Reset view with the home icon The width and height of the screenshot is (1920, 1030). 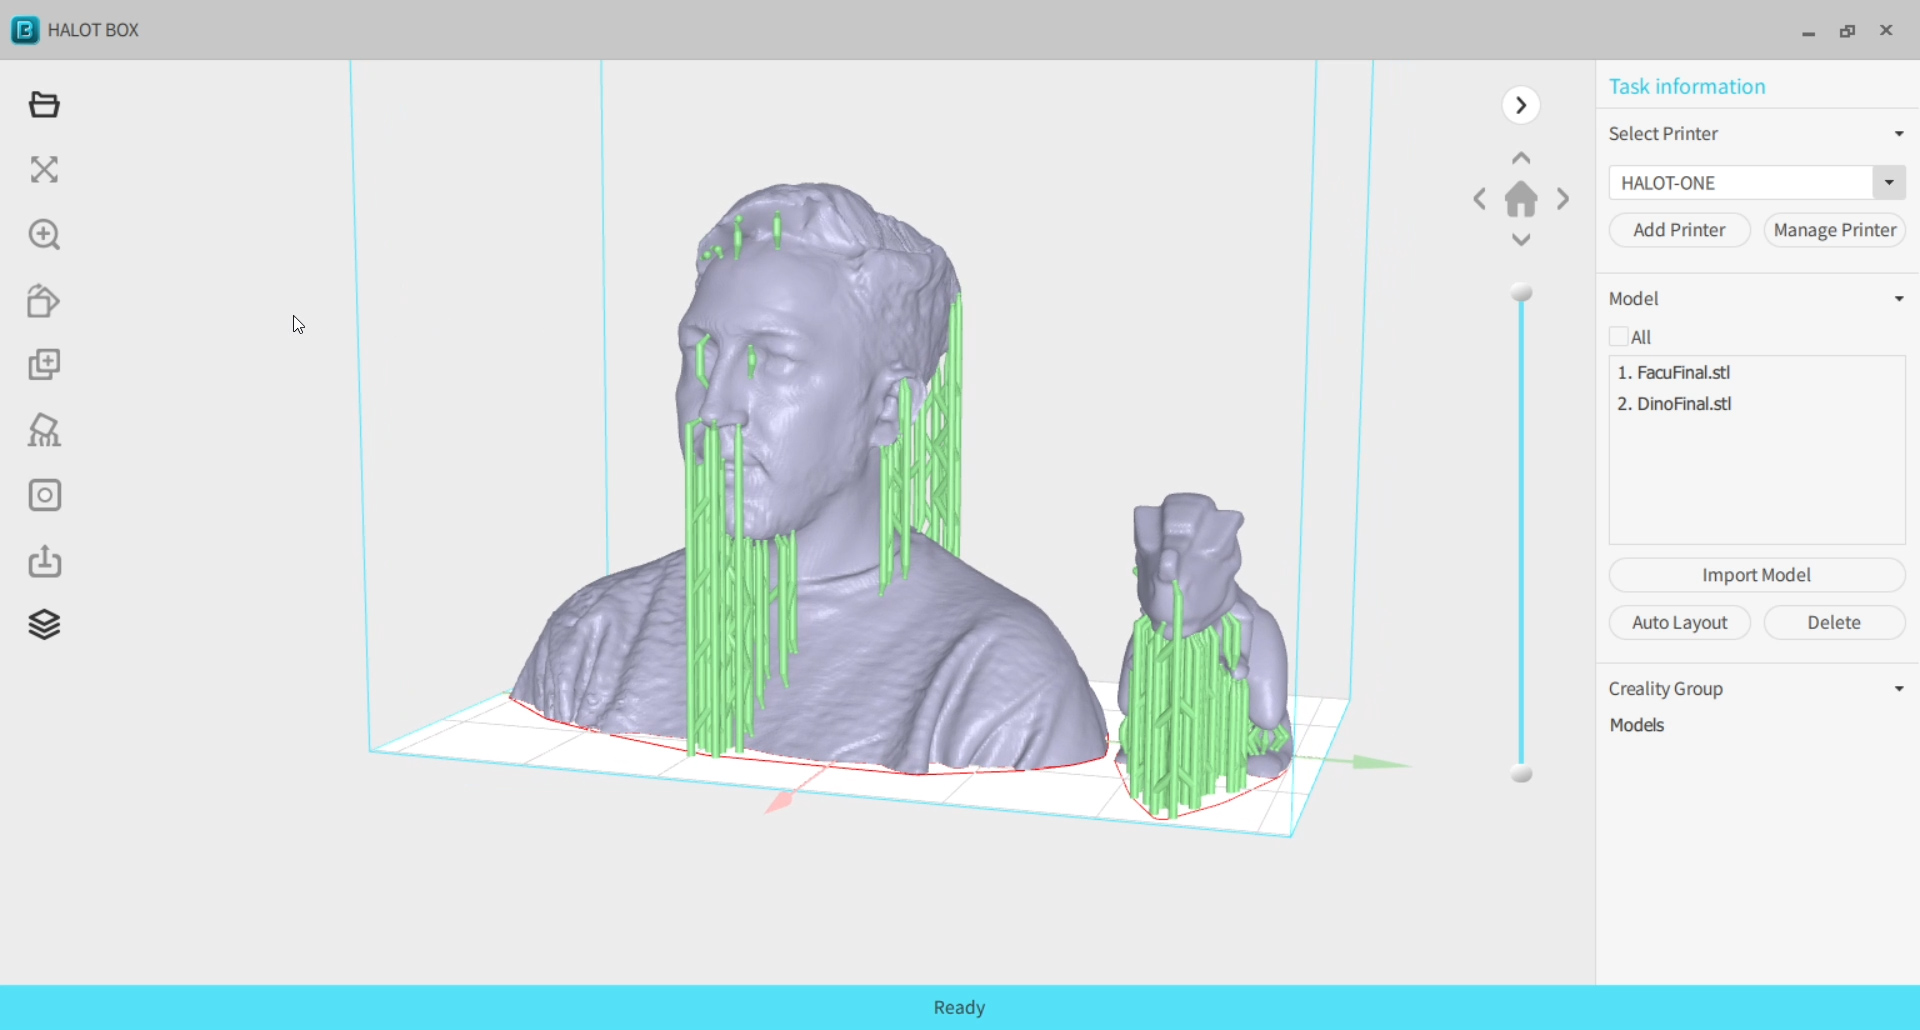point(1520,198)
